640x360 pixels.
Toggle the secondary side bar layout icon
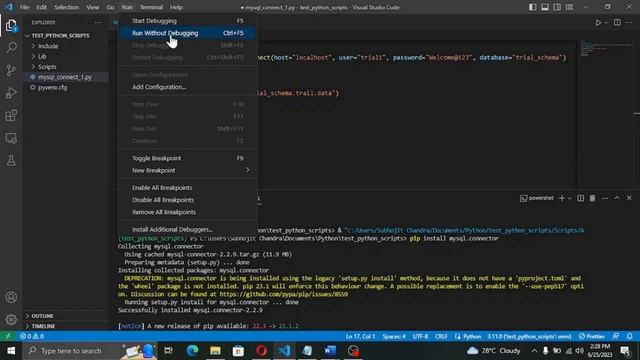point(557,7)
